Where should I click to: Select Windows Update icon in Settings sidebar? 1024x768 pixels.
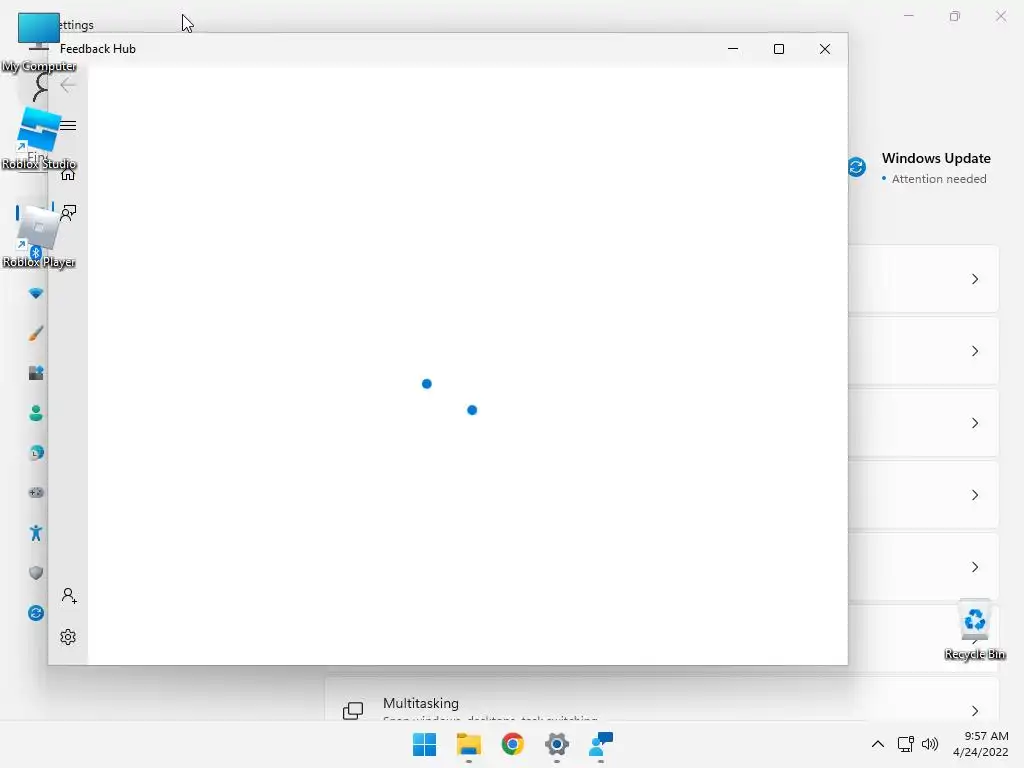[36, 613]
